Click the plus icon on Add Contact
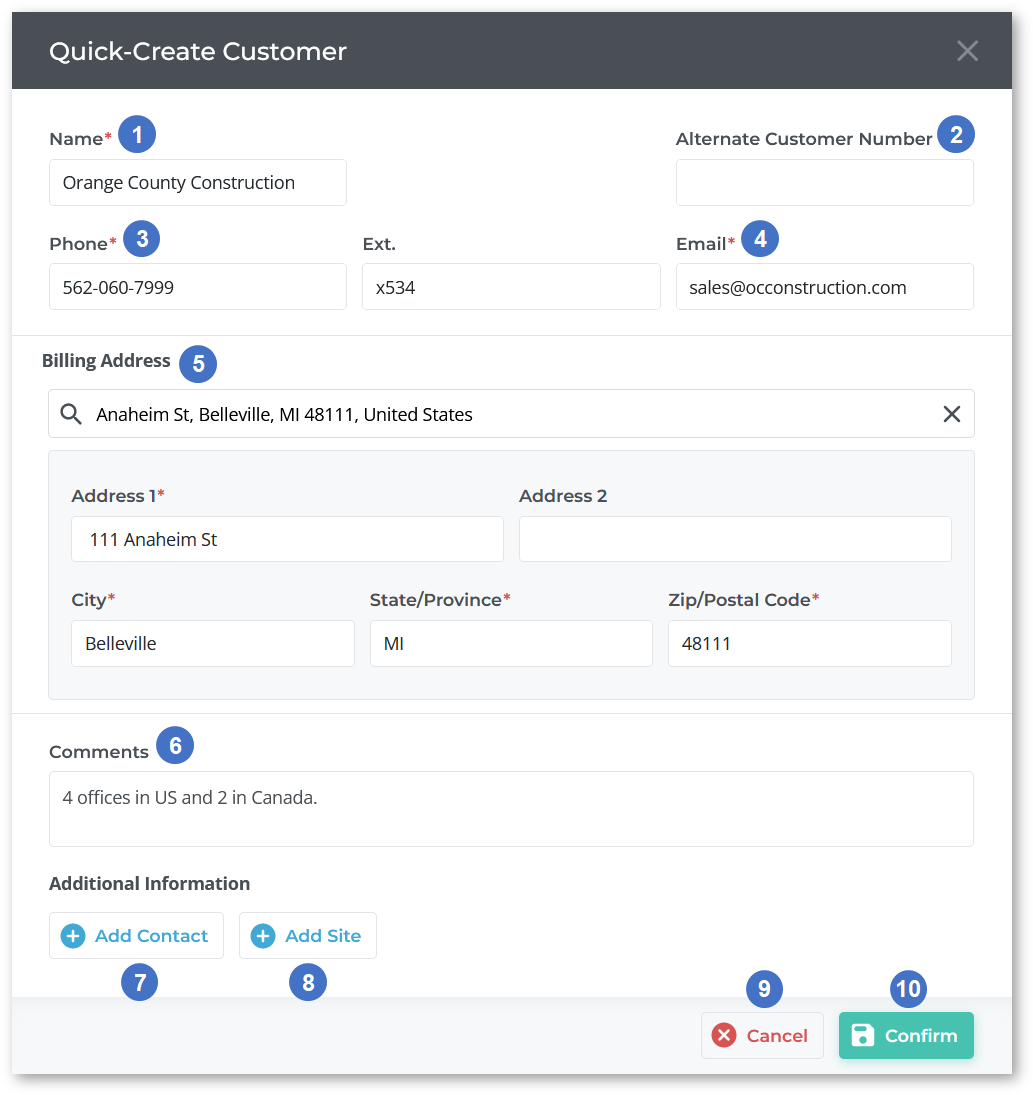Viewport: 1033px width, 1095px height. point(72,935)
